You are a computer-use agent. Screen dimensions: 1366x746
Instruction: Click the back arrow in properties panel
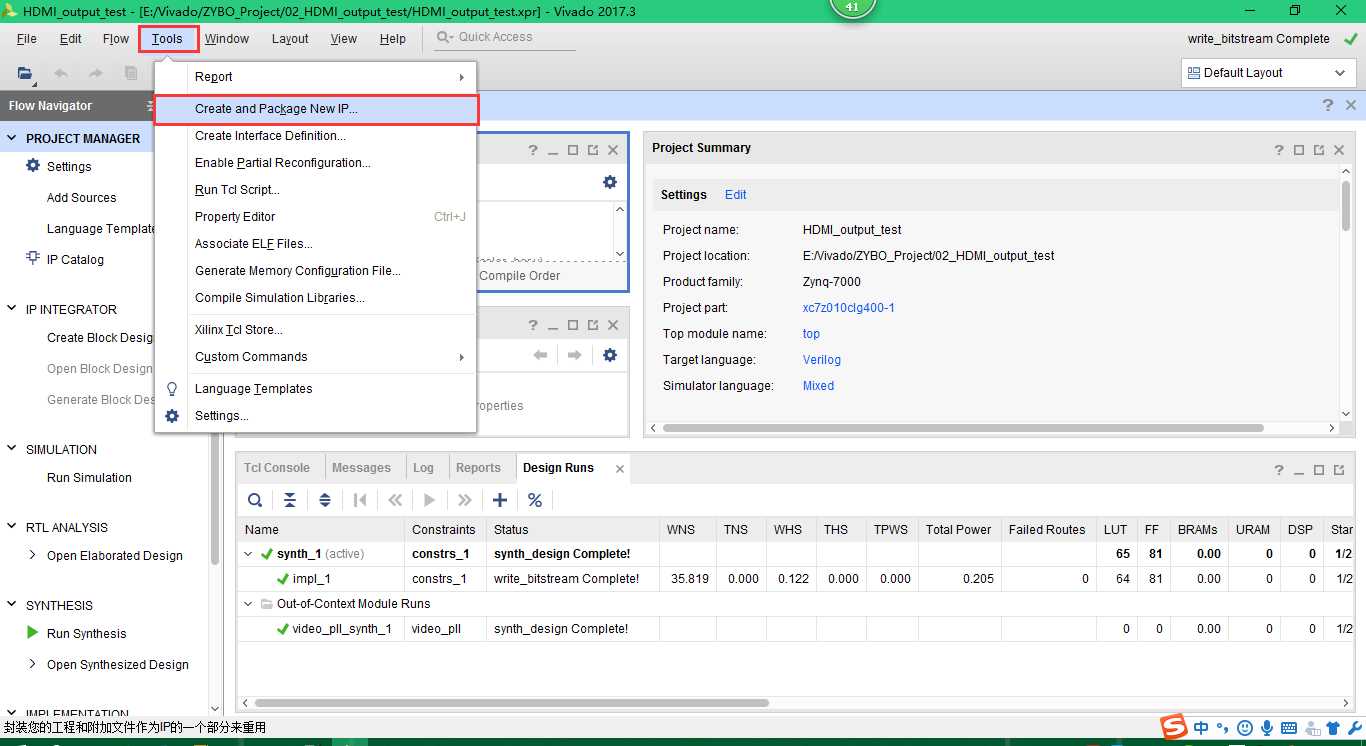point(540,355)
